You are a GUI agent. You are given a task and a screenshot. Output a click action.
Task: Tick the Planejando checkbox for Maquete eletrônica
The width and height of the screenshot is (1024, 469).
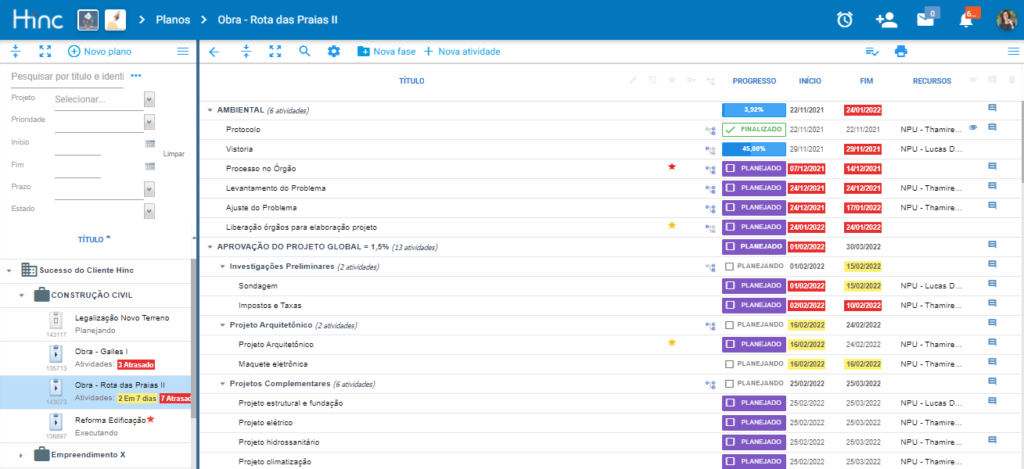(731, 364)
